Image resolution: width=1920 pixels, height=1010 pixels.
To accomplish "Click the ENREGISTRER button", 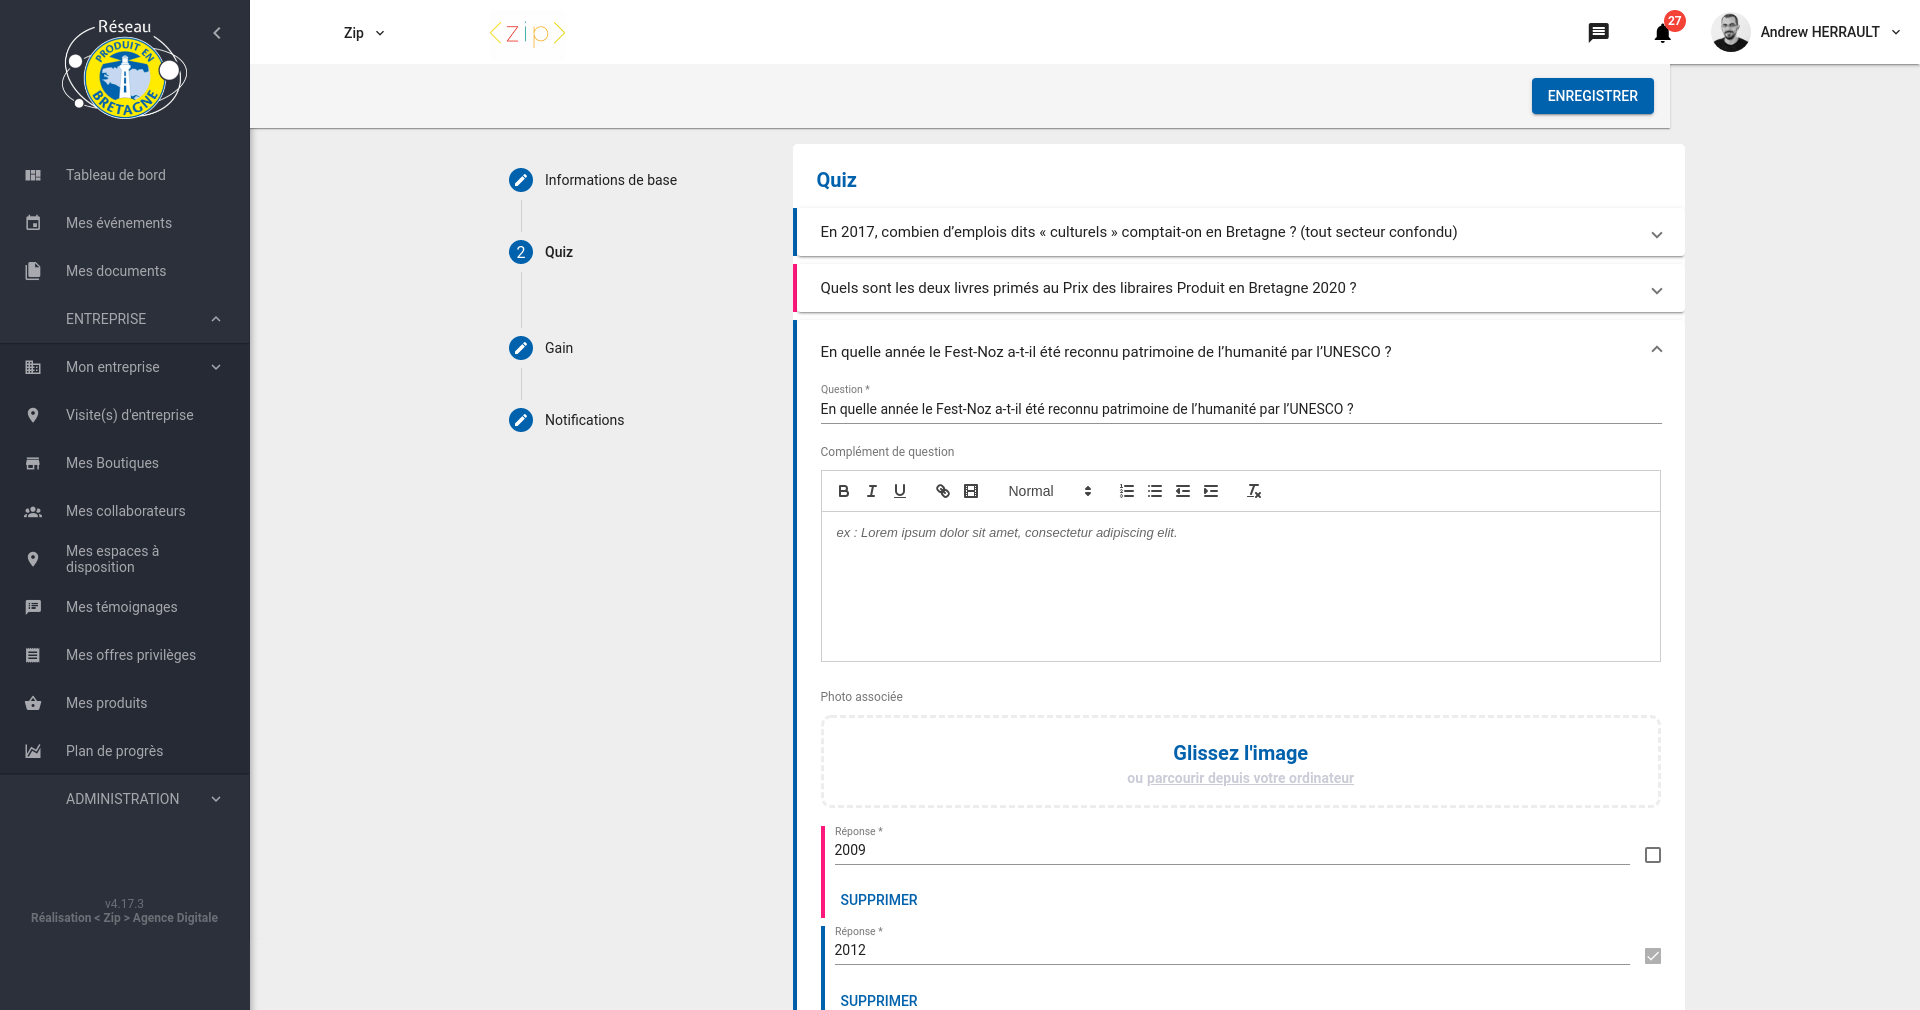I will pos(1592,96).
